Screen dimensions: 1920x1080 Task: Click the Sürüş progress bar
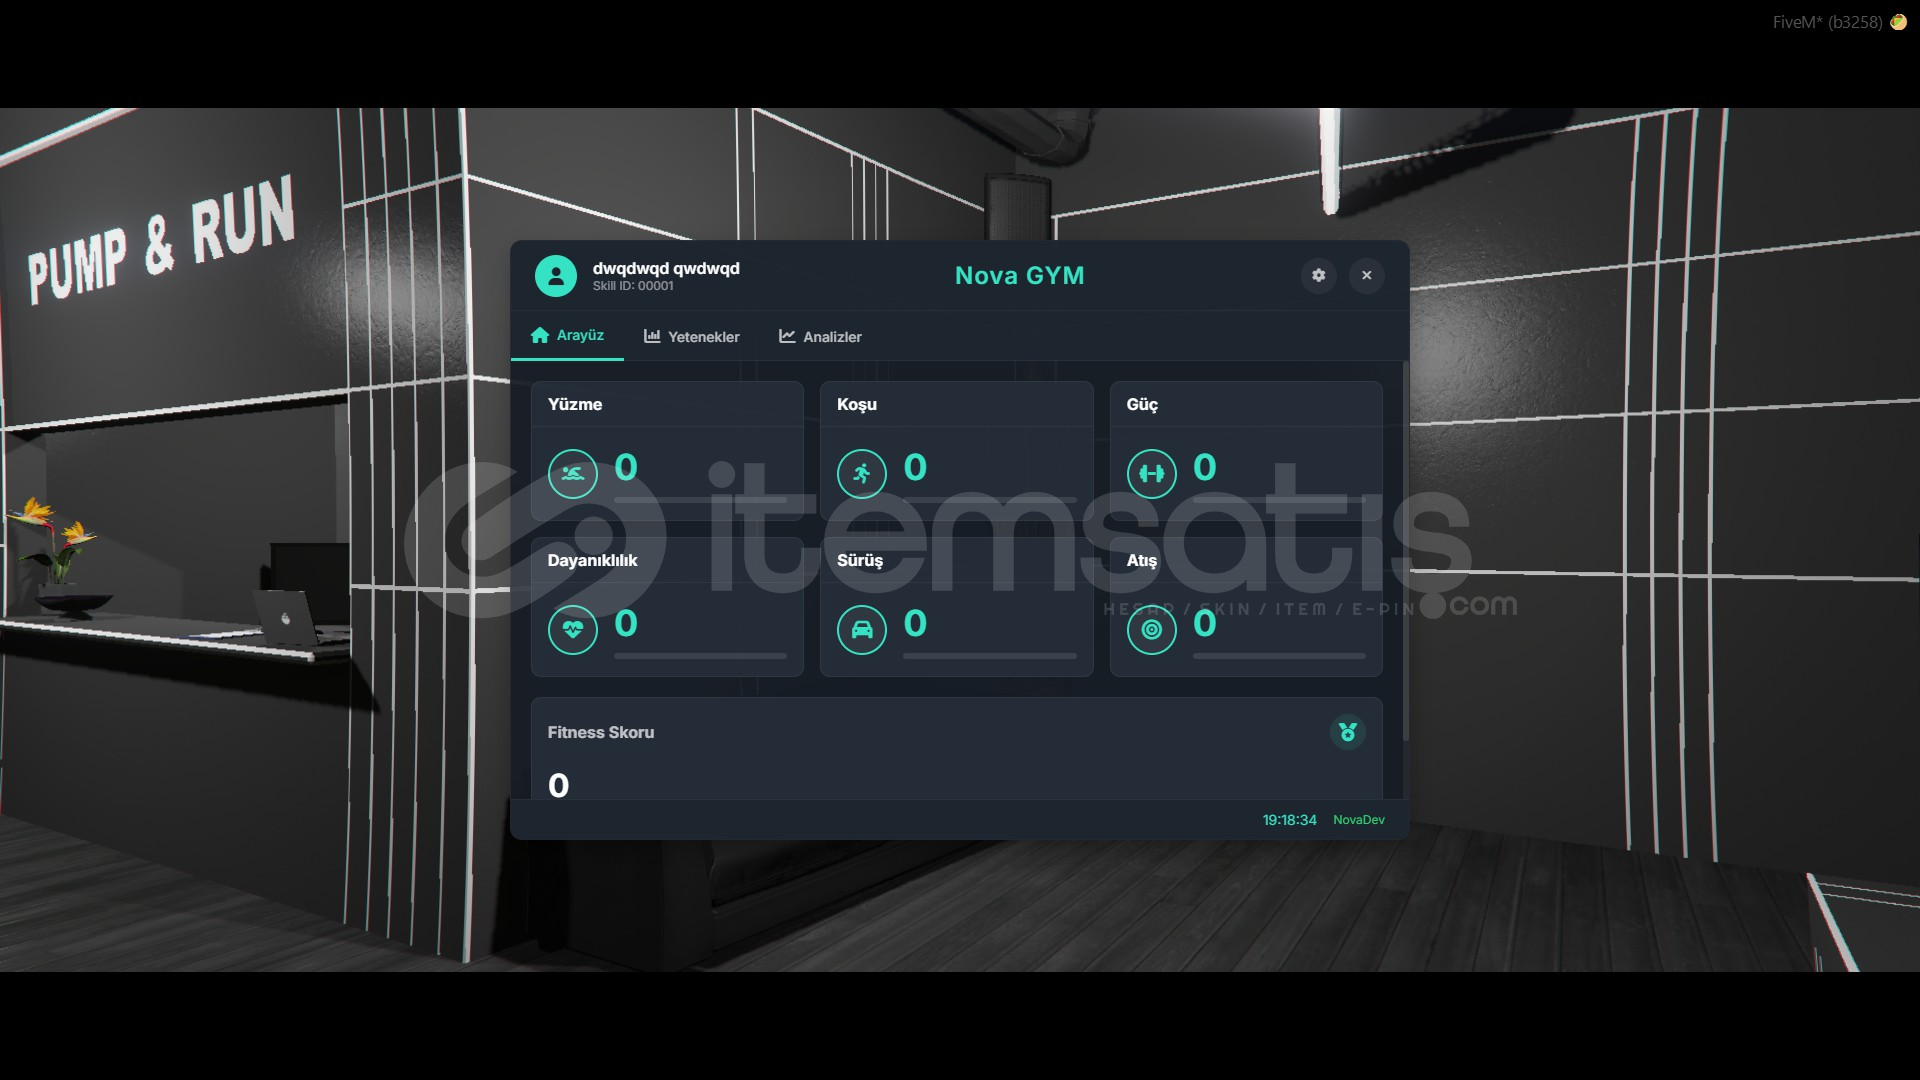(989, 656)
